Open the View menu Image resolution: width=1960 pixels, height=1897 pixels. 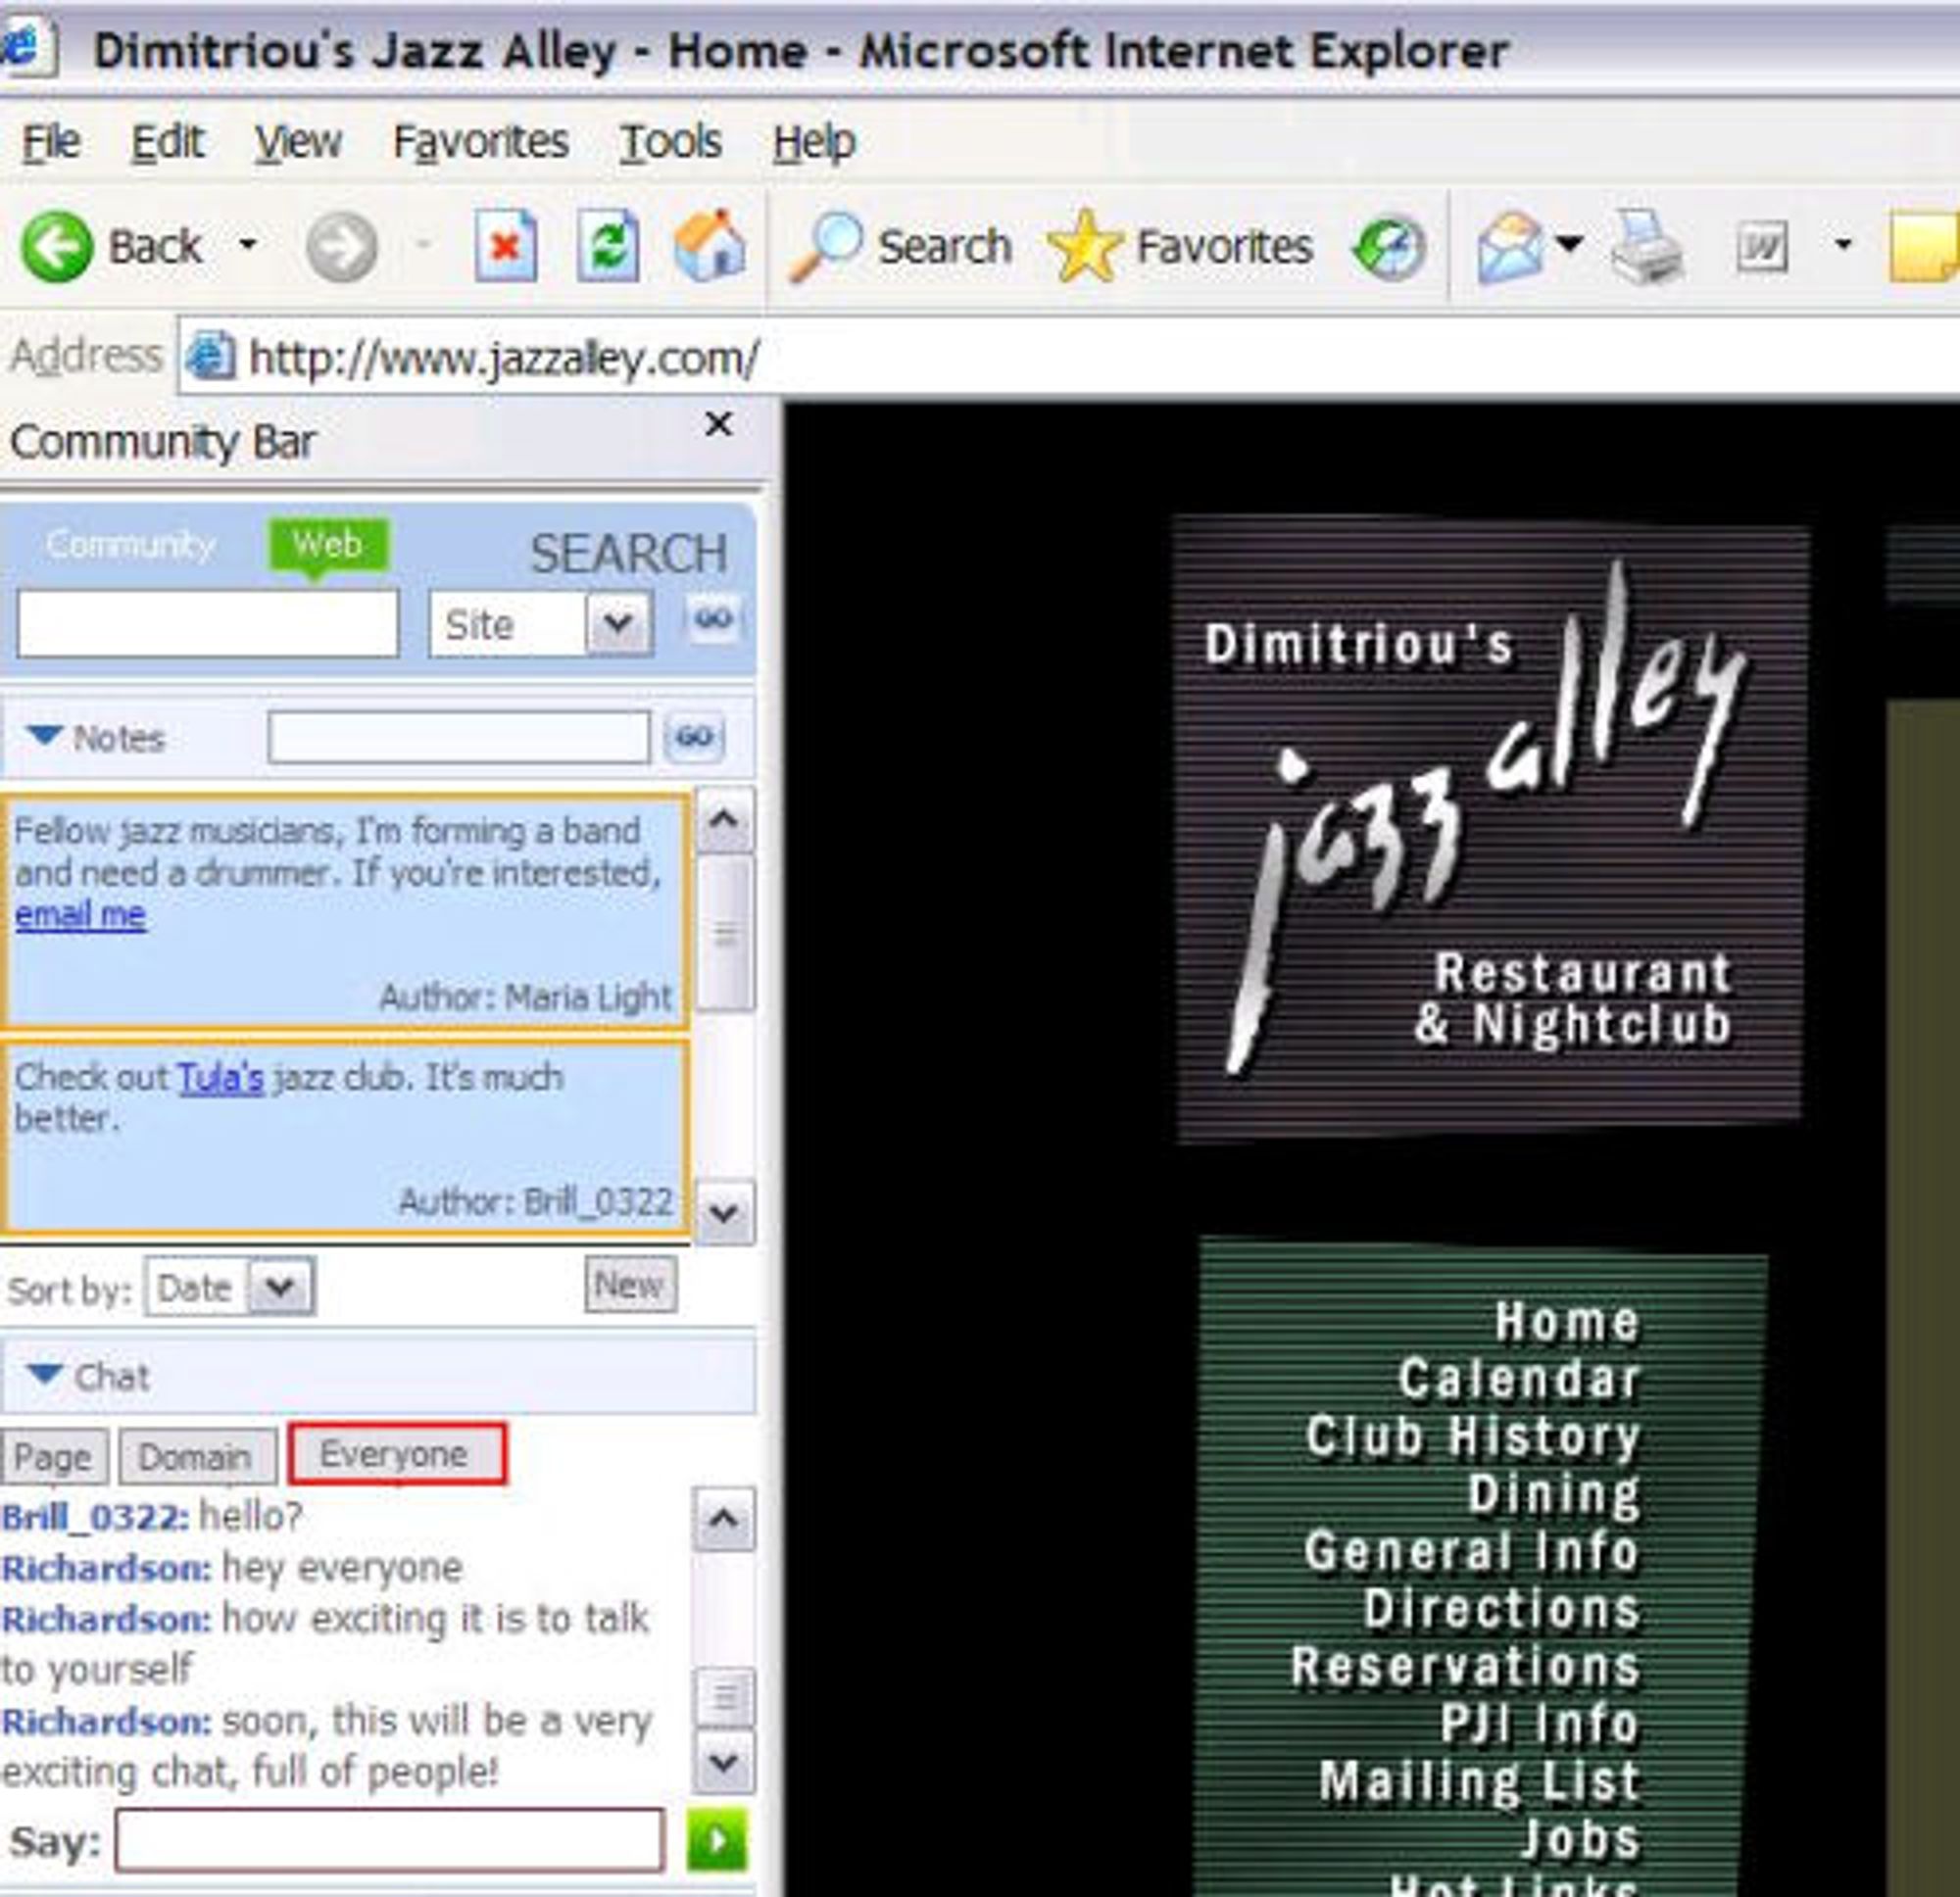tap(297, 142)
